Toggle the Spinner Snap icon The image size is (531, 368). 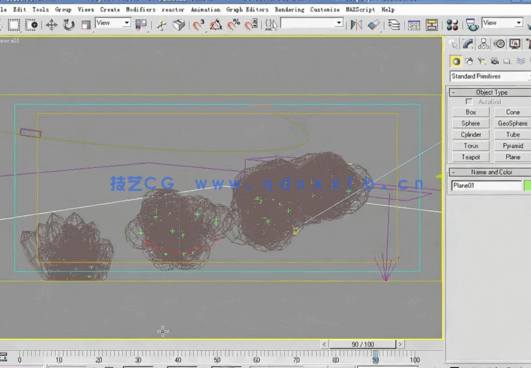click(x=251, y=25)
